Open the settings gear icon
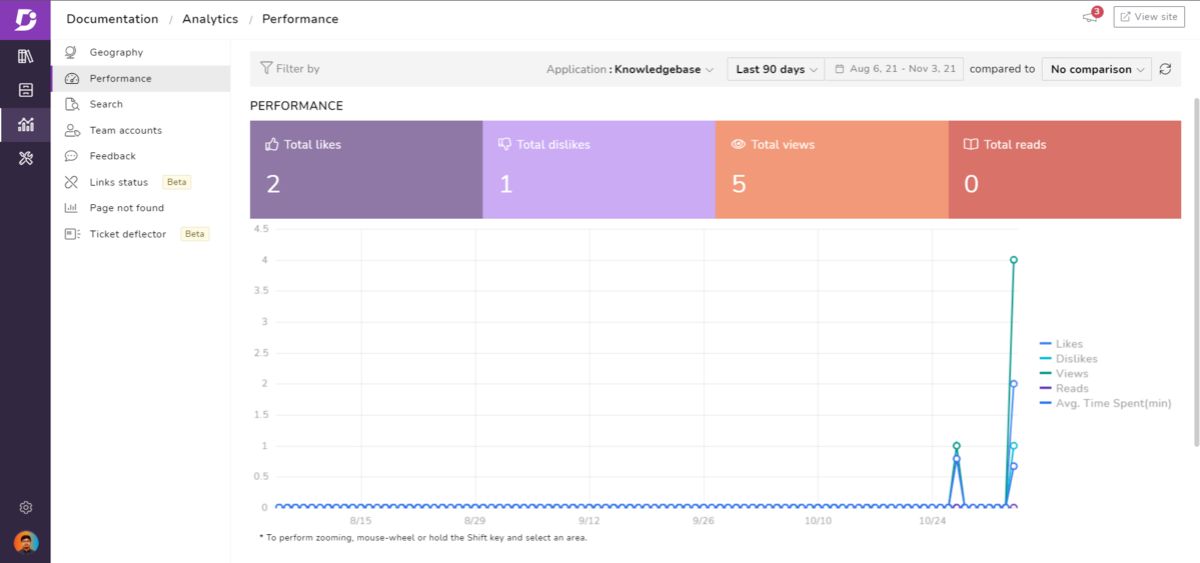This screenshot has height=563, width=1200. [26, 508]
